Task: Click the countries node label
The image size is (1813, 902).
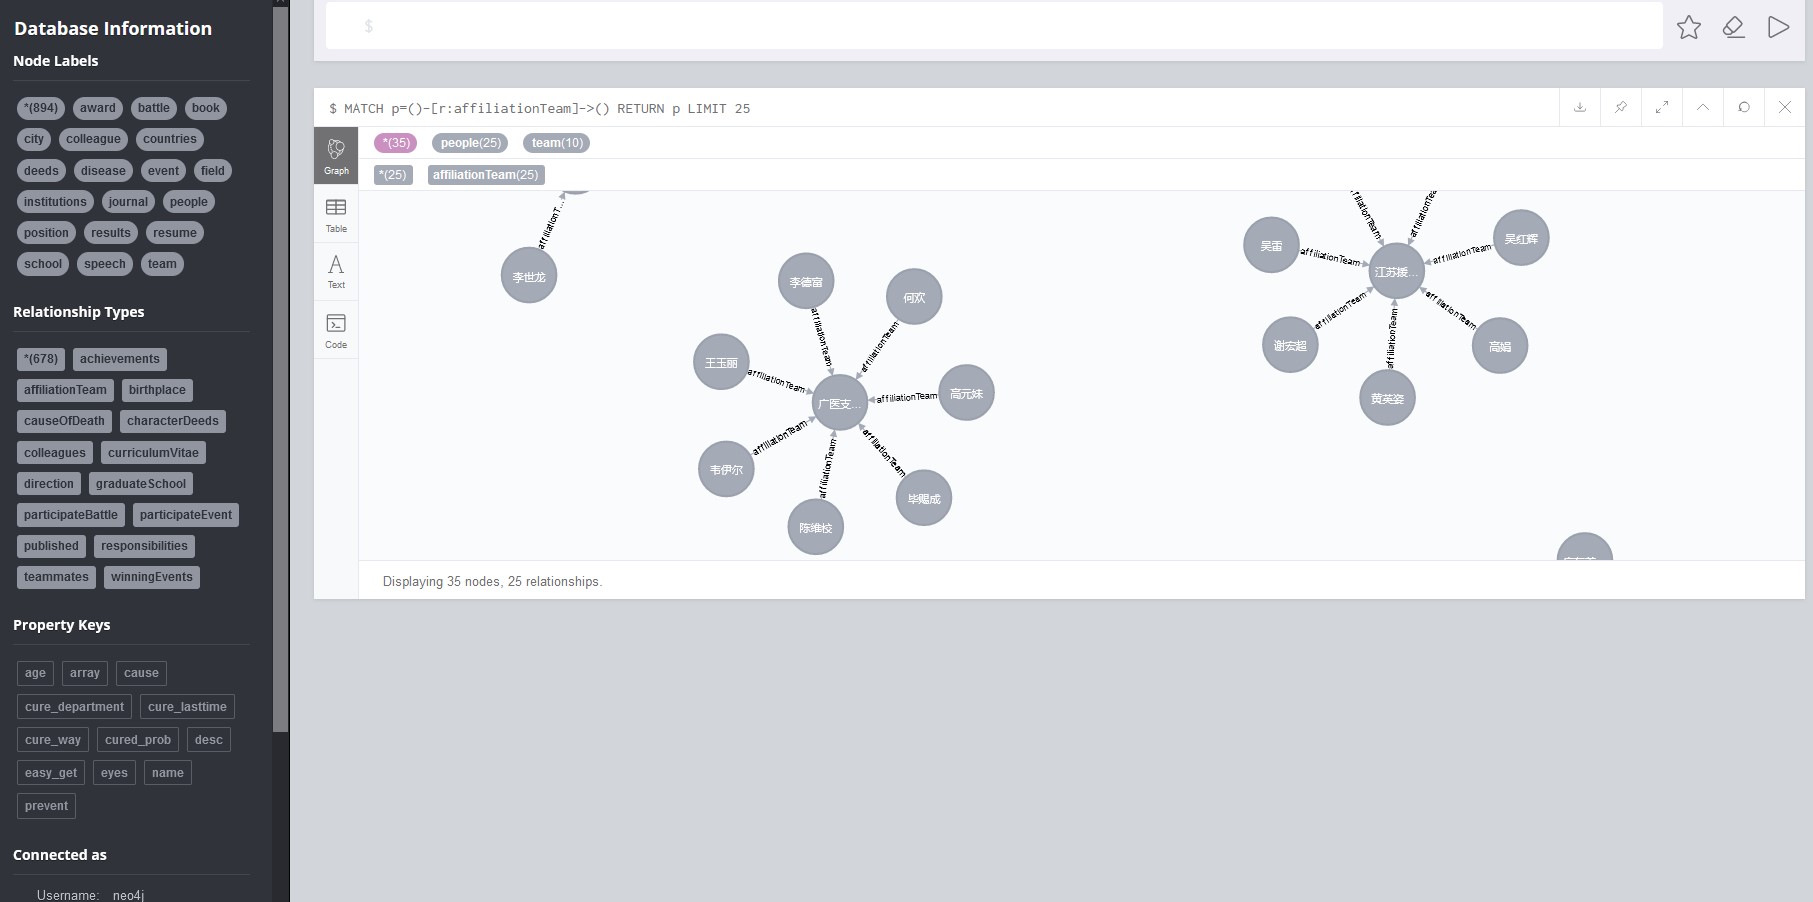Action: coord(170,139)
